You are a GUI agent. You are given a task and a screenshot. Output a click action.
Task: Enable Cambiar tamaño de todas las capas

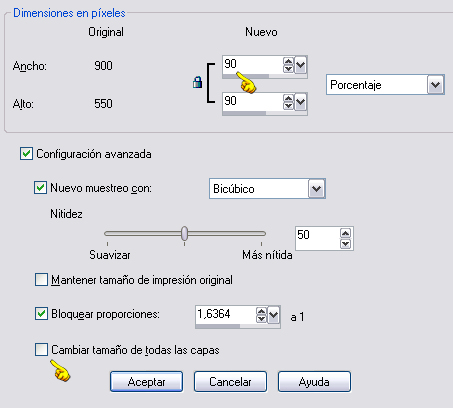tap(41, 350)
